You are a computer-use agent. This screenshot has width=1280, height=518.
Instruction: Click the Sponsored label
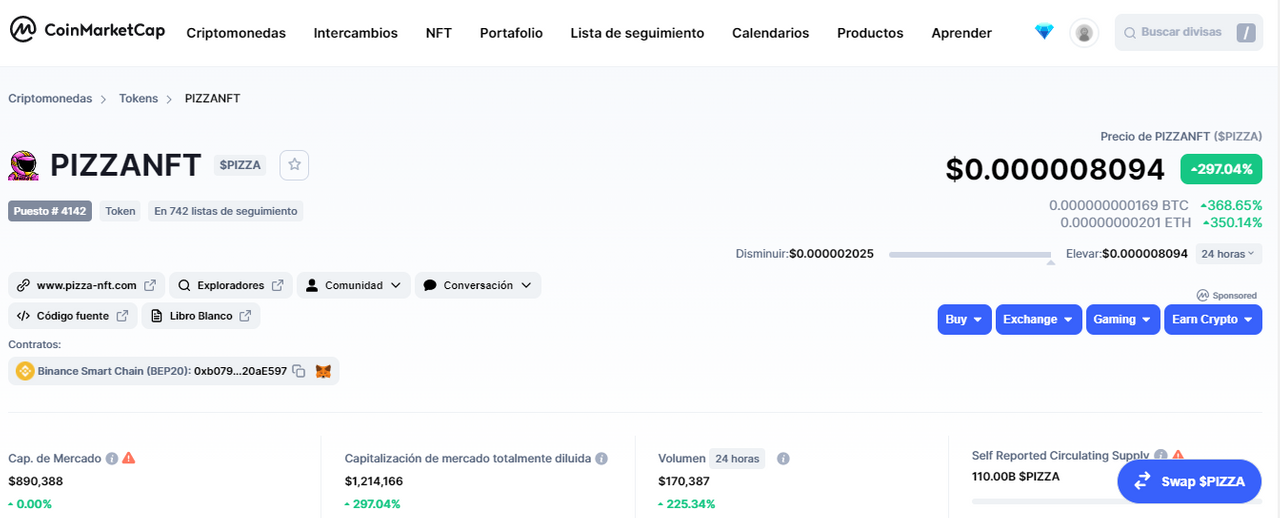pyautogui.click(x=1227, y=295)
